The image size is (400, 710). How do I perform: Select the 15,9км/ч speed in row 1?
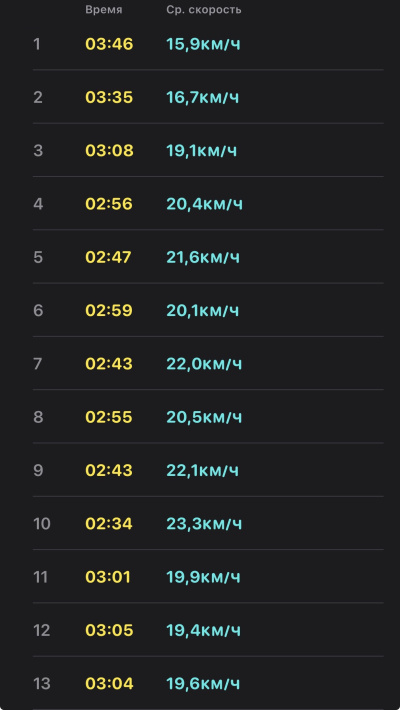(203, 44)
